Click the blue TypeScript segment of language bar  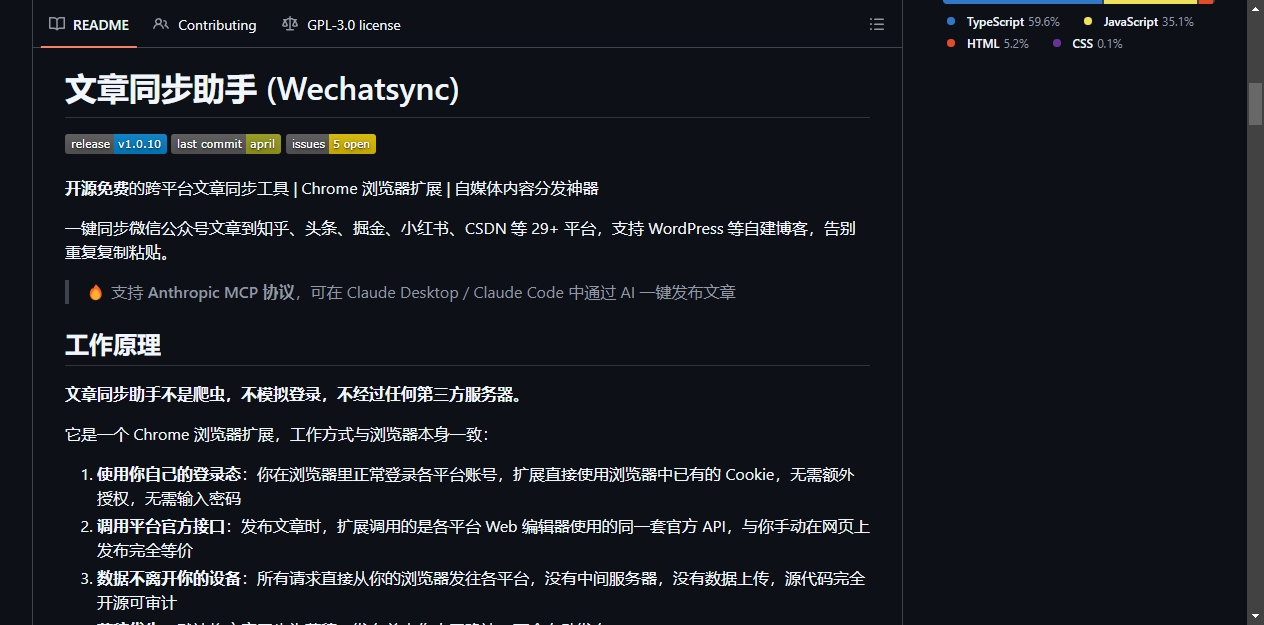(x=1023, y=2)
